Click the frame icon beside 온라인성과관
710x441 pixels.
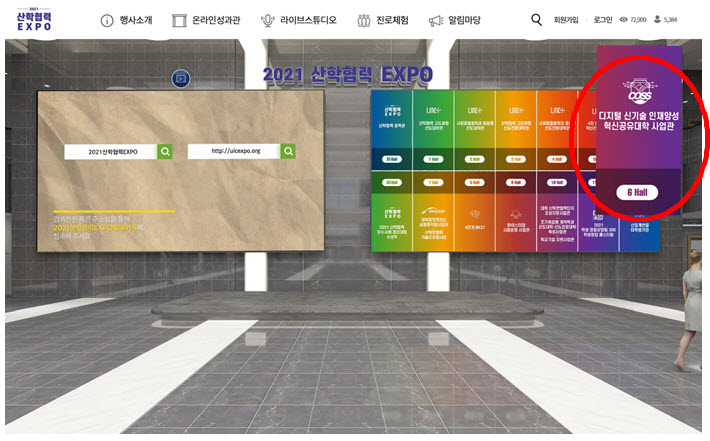[179, 20]
